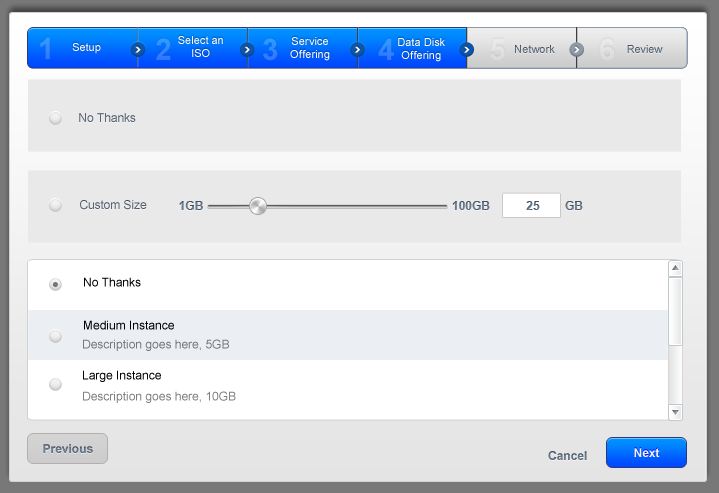Select the Medium Instance radio button
Viewport: 719px width, 493px height.
[x=56, y=336]
